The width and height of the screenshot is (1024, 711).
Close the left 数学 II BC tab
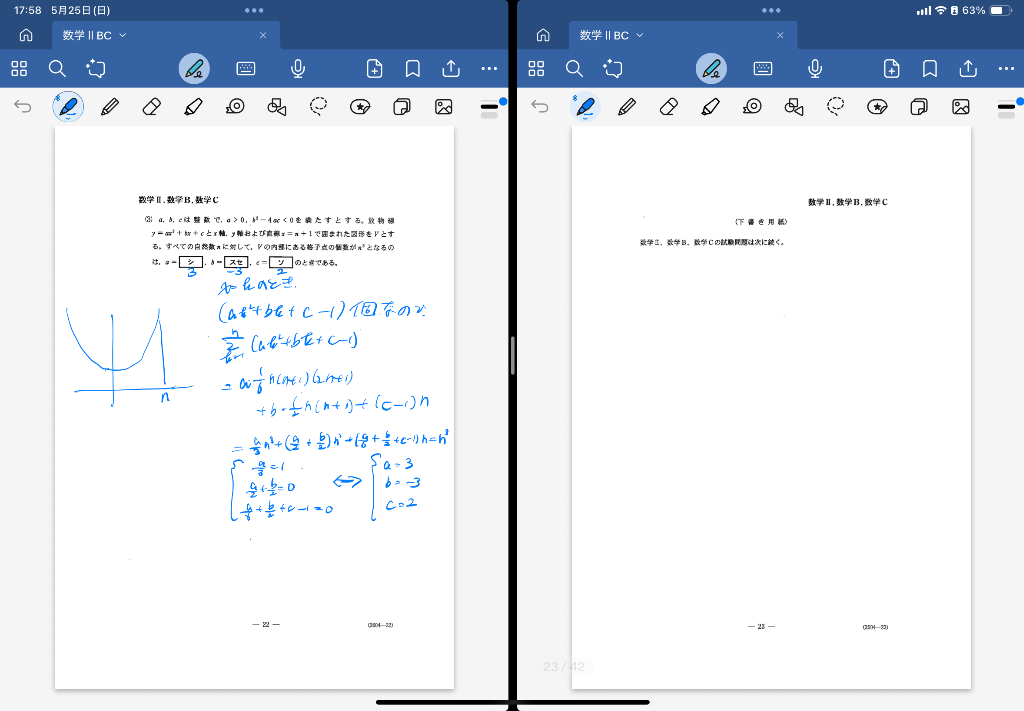pos(263,35)
